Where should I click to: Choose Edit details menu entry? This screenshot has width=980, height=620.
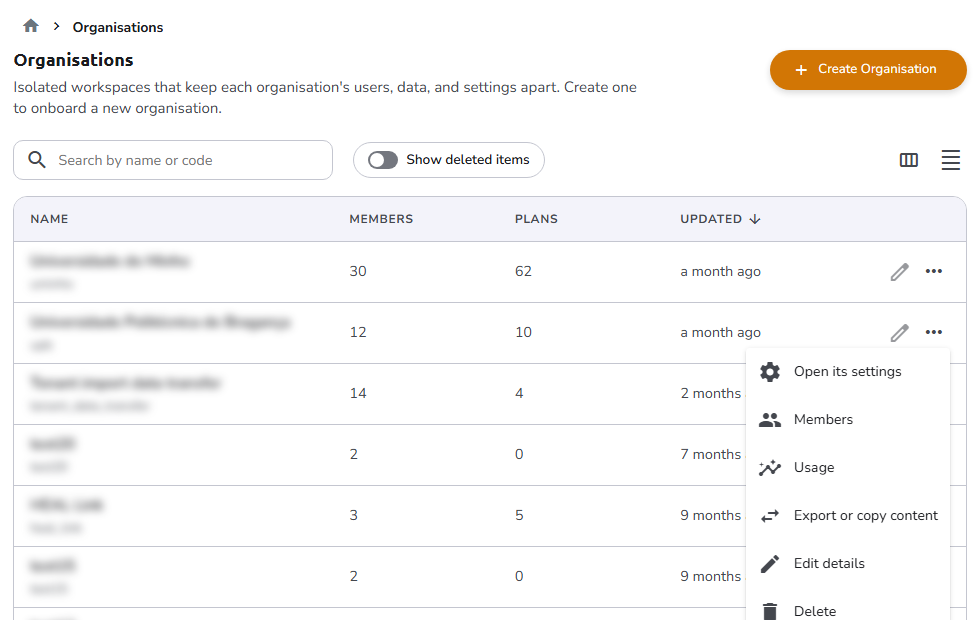(x=848, y=564)
